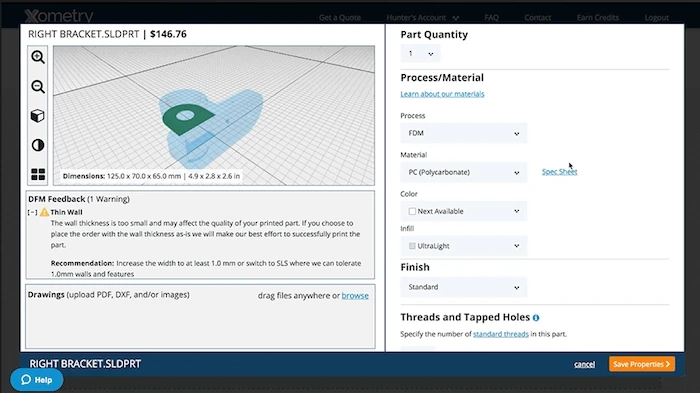700x393 pixels.
Task: Open the Infill dropdown showing UltraLight
Action: (463, 246)
